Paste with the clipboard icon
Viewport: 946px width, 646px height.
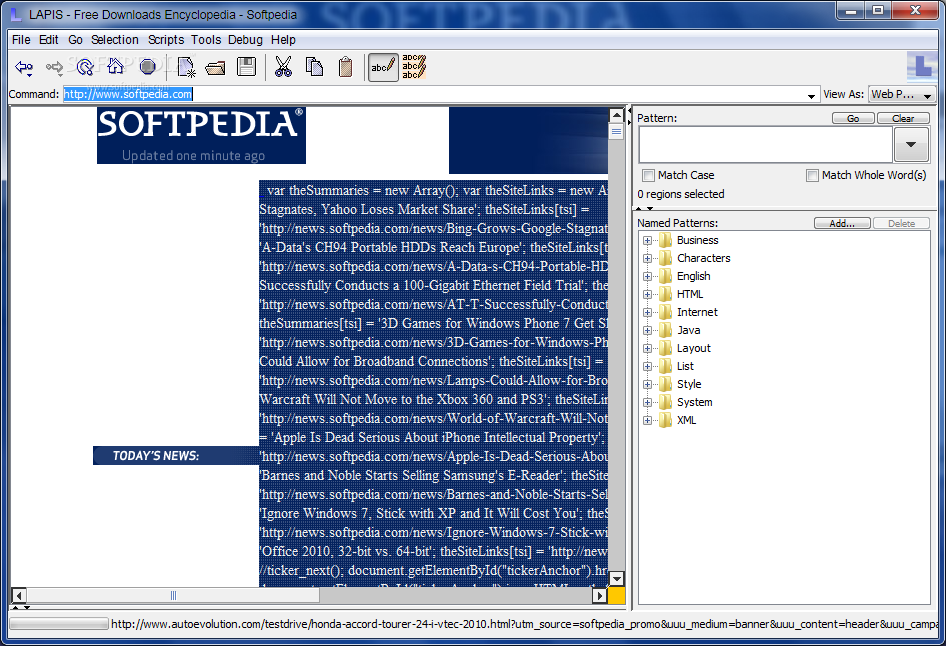click(346, 66)
